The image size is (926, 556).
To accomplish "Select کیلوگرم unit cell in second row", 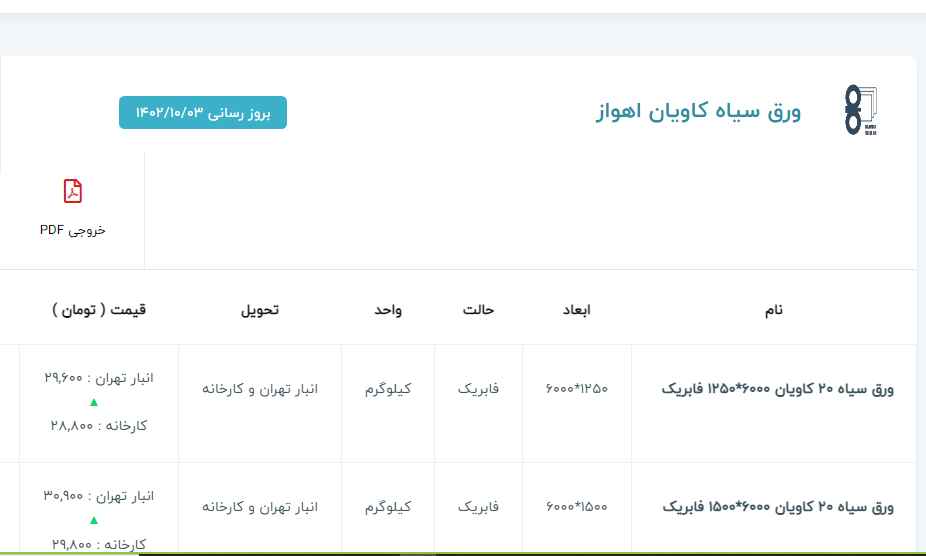I will pos(388,507).
